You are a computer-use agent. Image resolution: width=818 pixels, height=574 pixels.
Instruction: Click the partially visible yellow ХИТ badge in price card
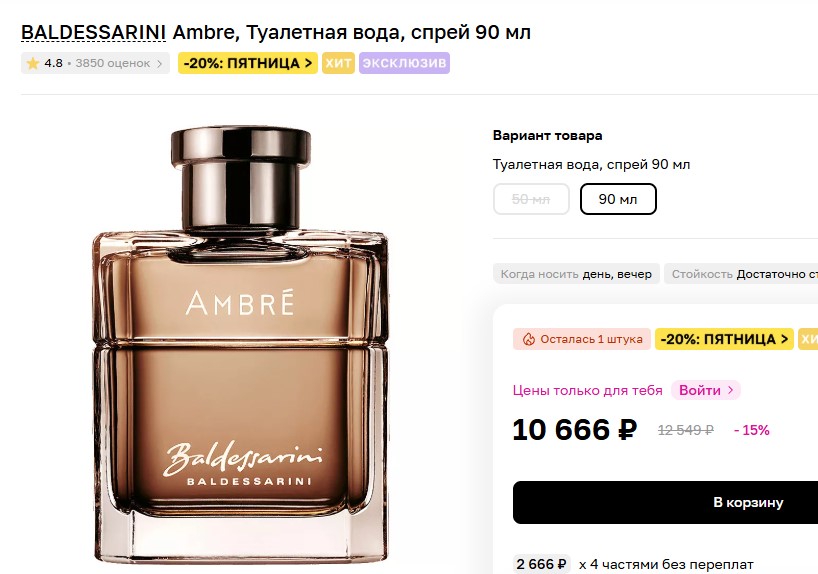point(808,339)
